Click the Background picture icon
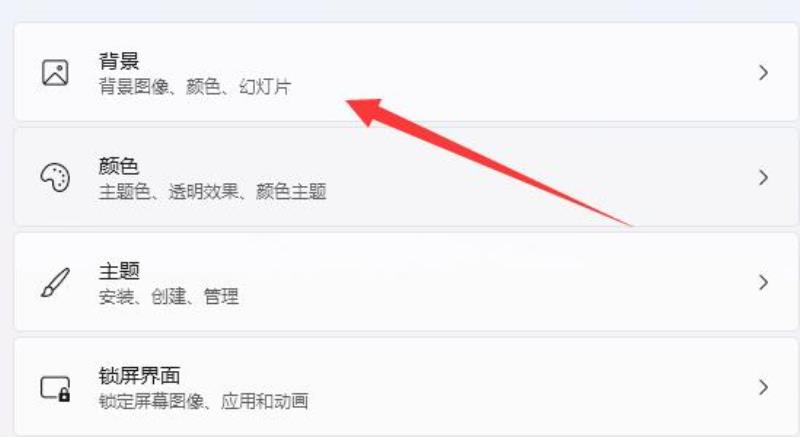This screenshot has width=800, height=437. point(55,72)
